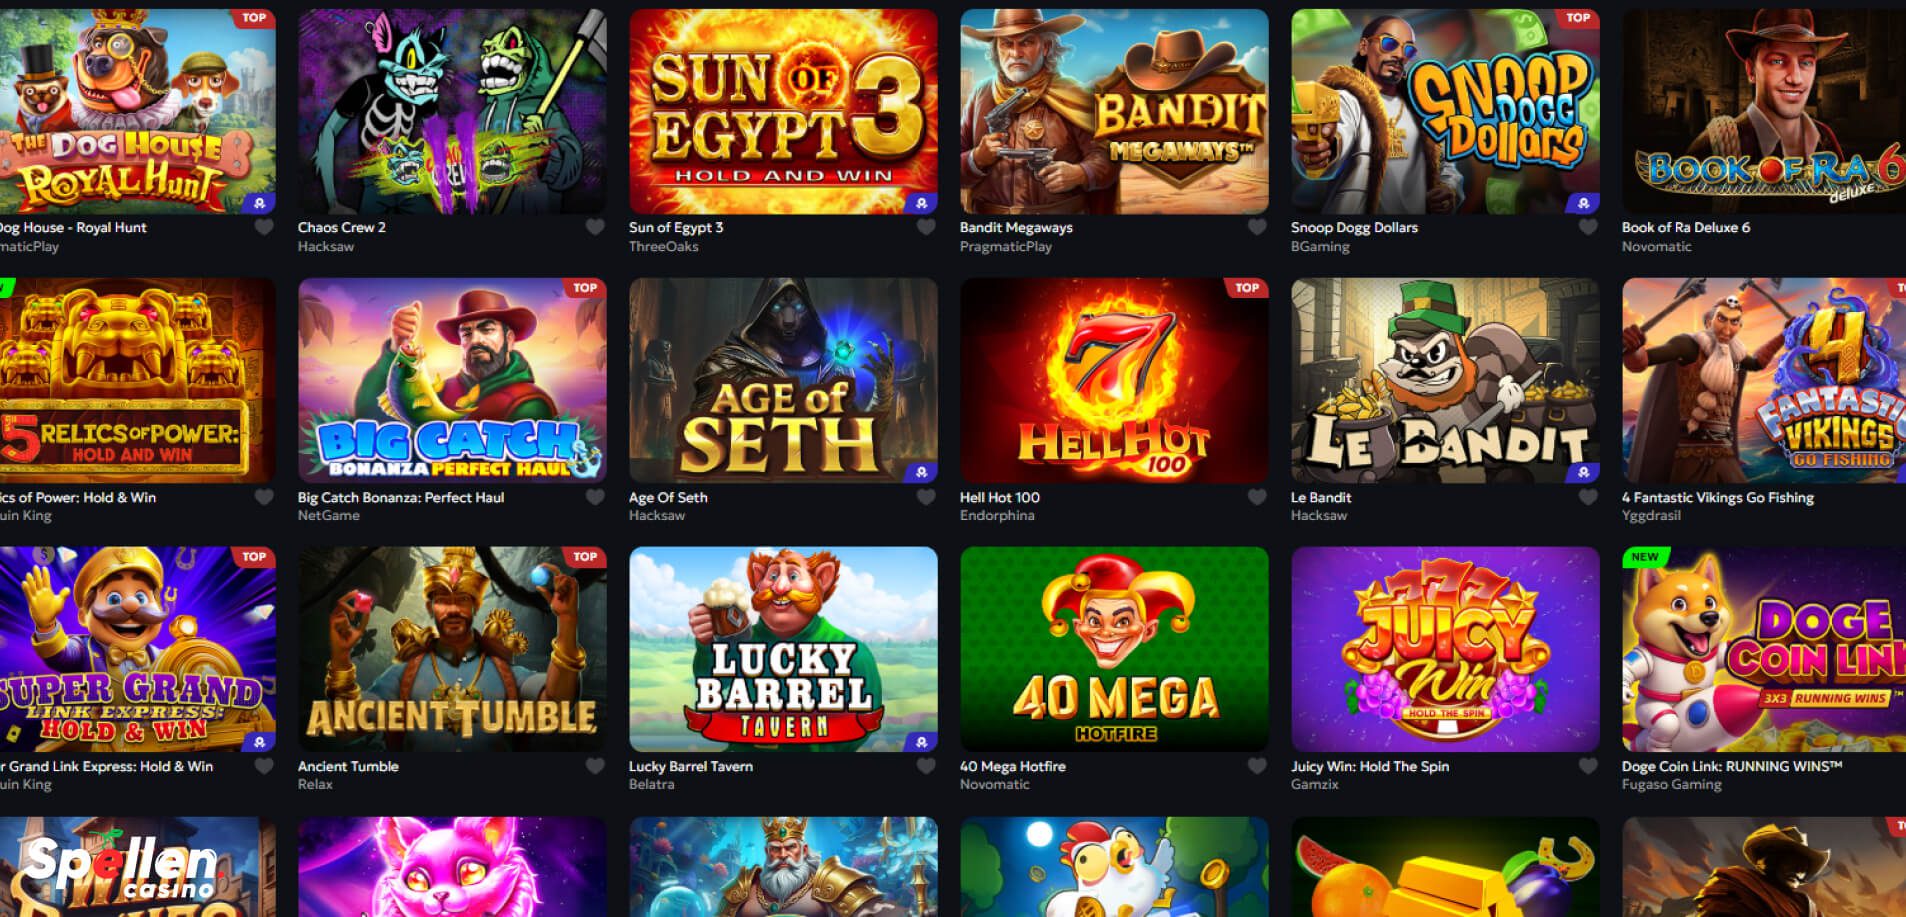This screenshot has width=1906, height=917.
Task: Open Sun of Egypt 3 game thumbnail
Action: (x=783, y=112)
